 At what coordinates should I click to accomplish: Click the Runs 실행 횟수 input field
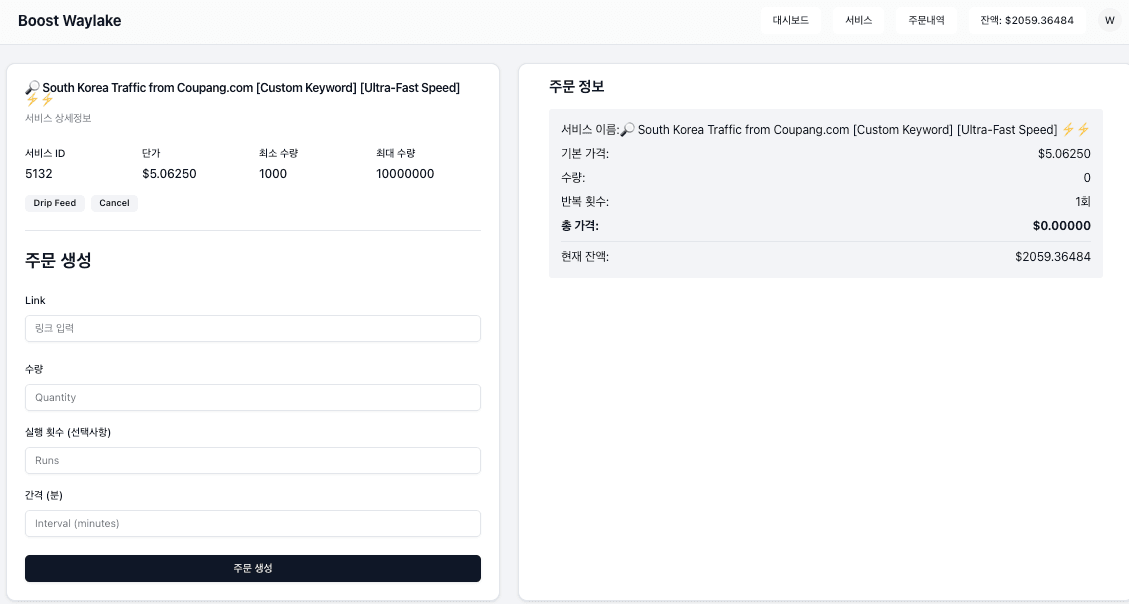tap(252, 460)
